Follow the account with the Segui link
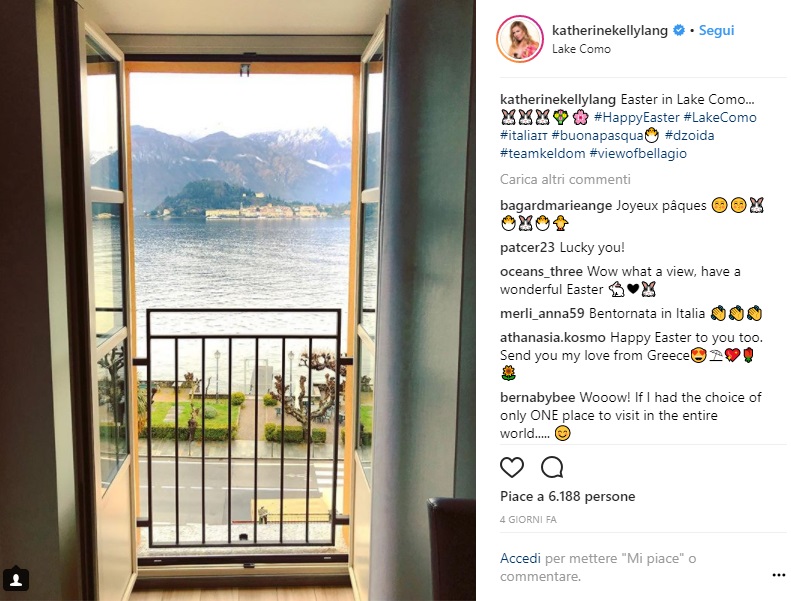Image resolution: width=791 pixels, height=601 pixels. point(716,30)
